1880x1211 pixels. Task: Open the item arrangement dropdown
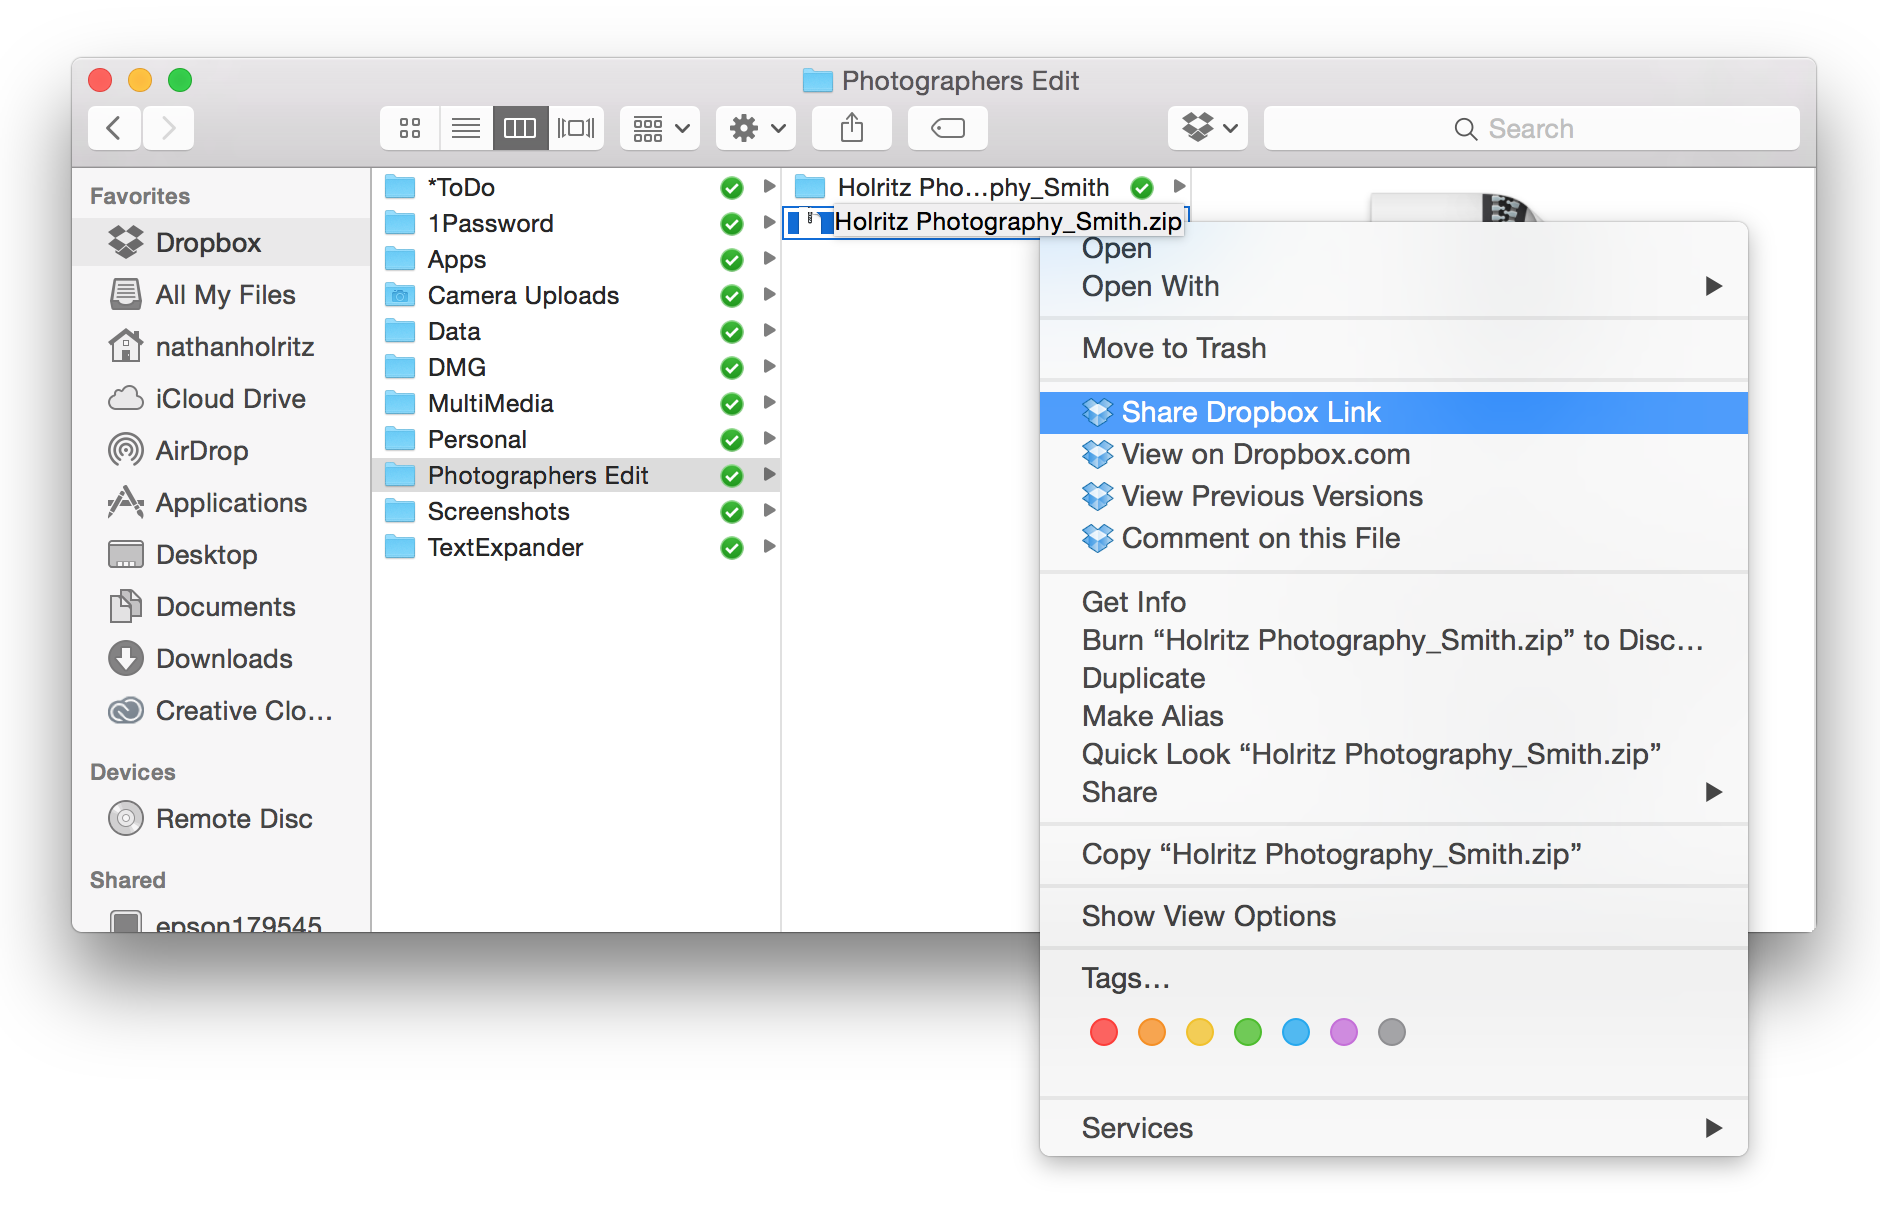[x=660, y=128]
